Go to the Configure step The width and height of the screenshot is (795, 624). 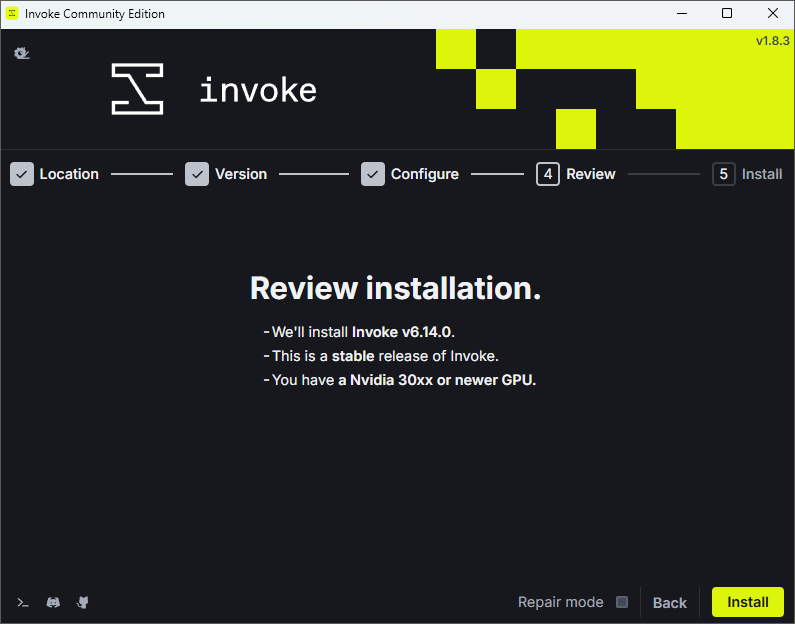[410, 174]
